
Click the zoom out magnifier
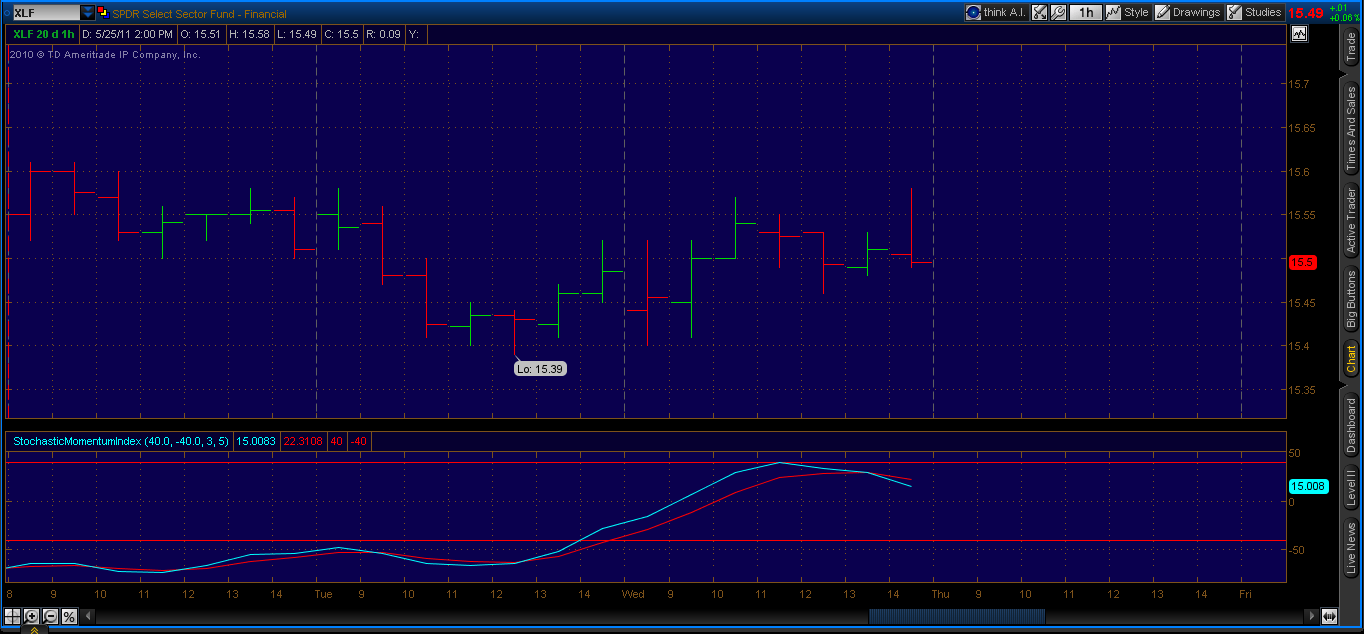[50, 616]
